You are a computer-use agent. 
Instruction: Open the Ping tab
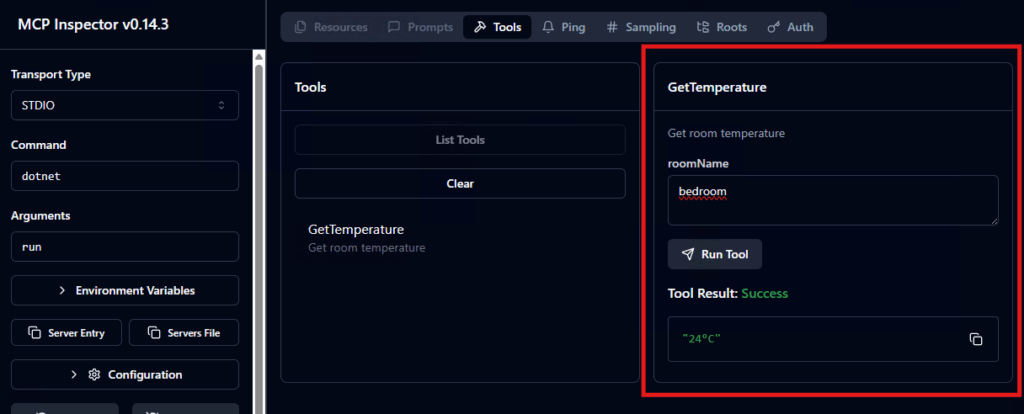564,27
